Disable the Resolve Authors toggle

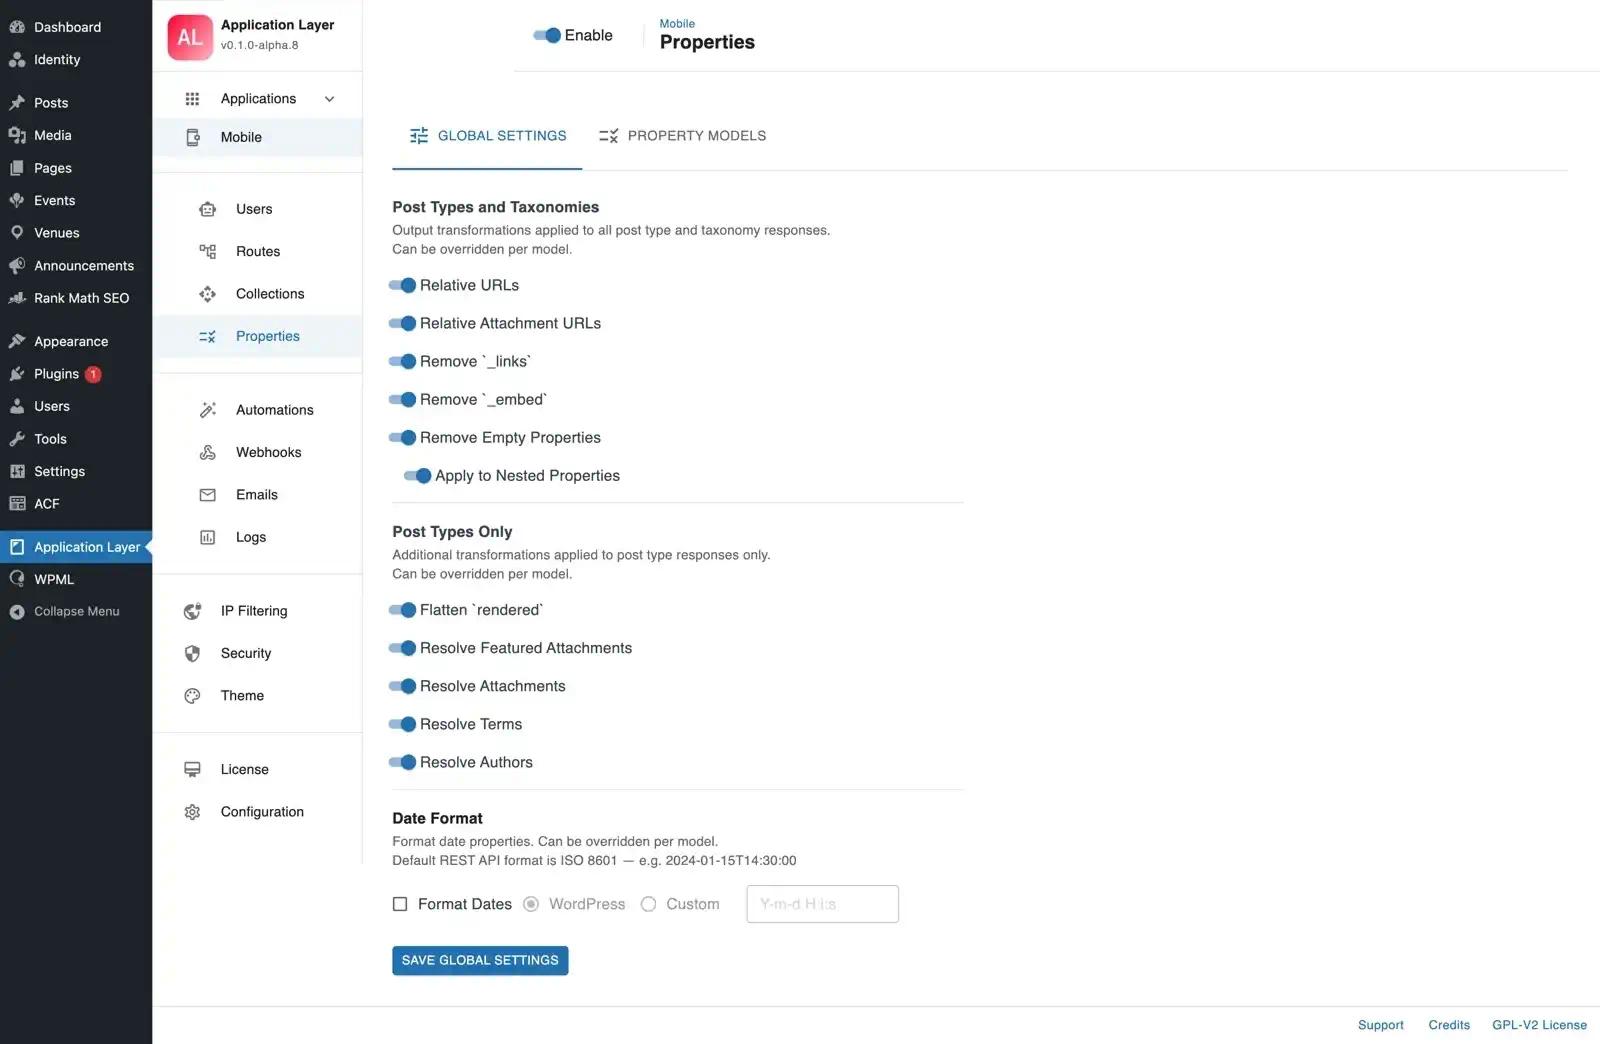pyautogui.click(x=402, y=763)
